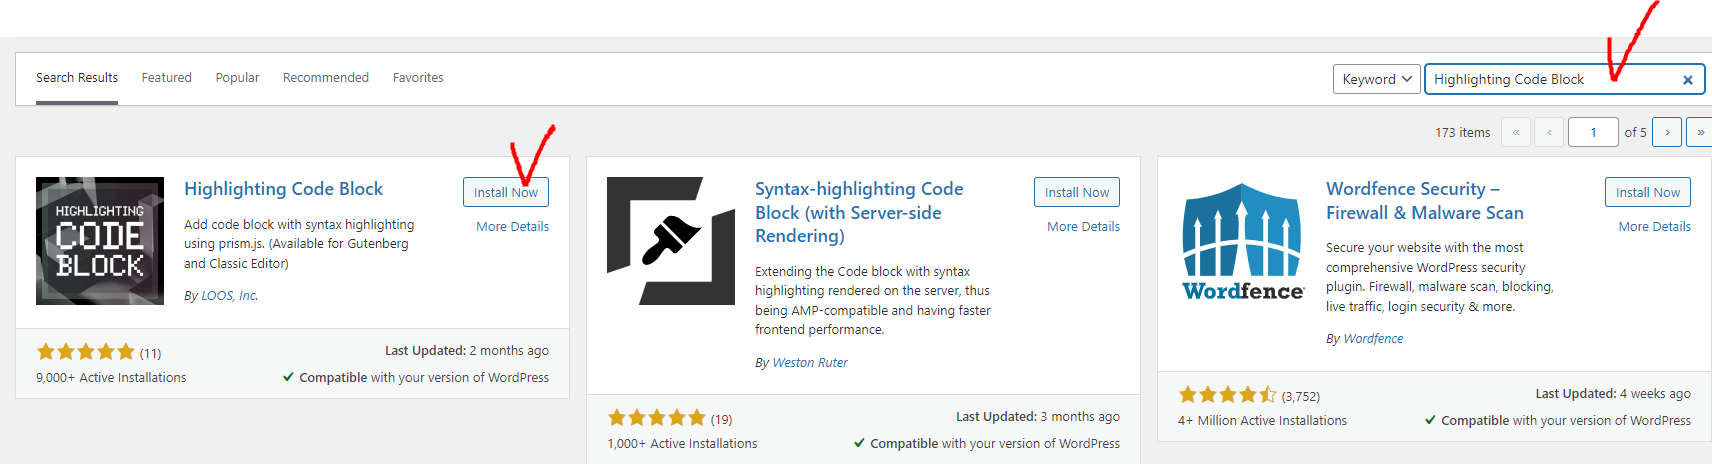1712x464 pixels.
Task: Open author link Weston Ruter
Action: (x=810, y=363)
